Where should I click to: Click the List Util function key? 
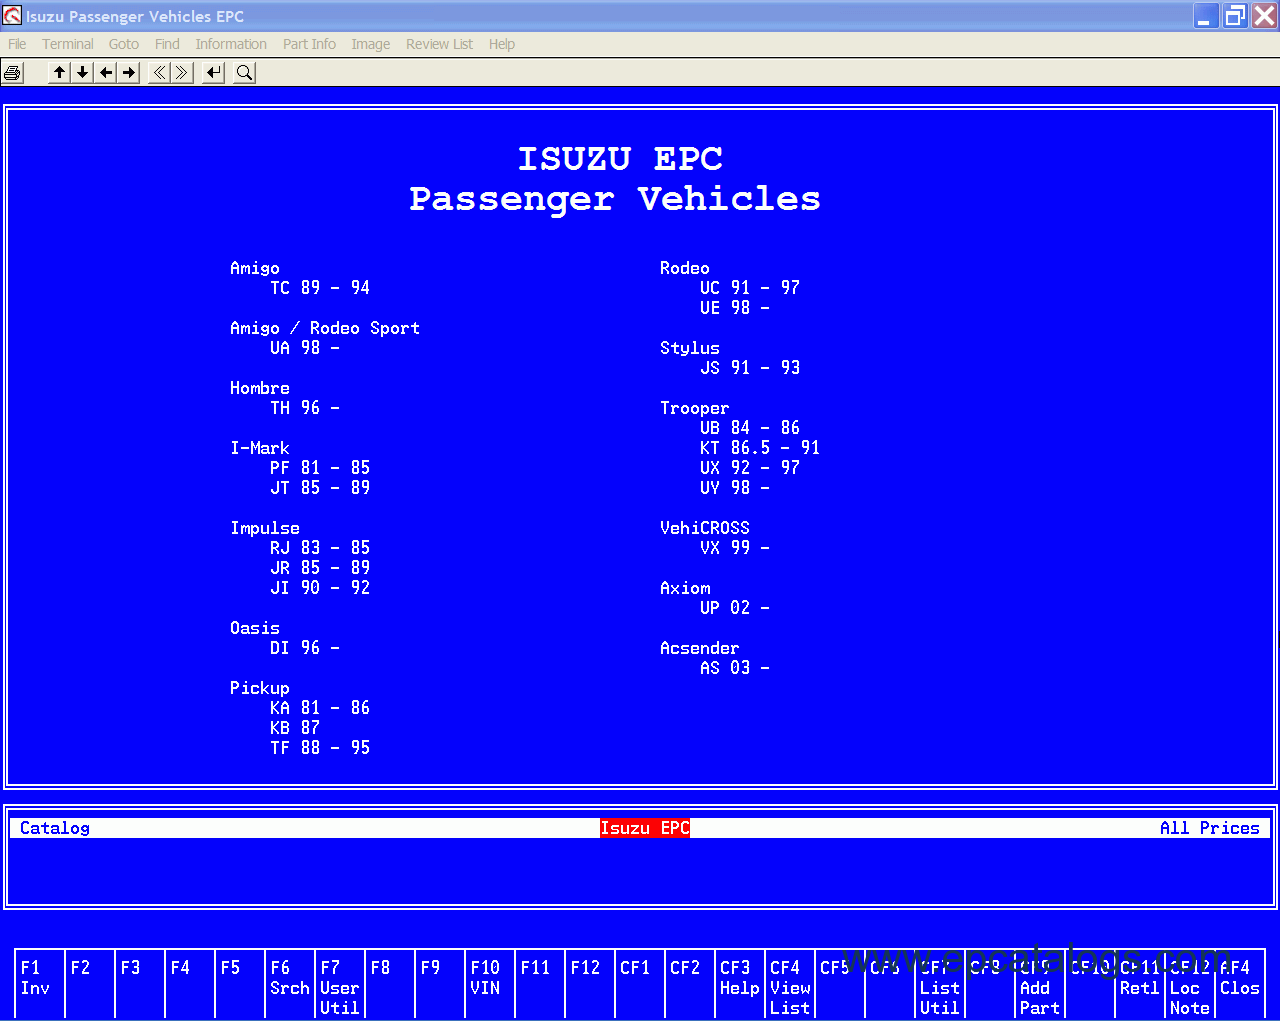[x=940, y=984]
